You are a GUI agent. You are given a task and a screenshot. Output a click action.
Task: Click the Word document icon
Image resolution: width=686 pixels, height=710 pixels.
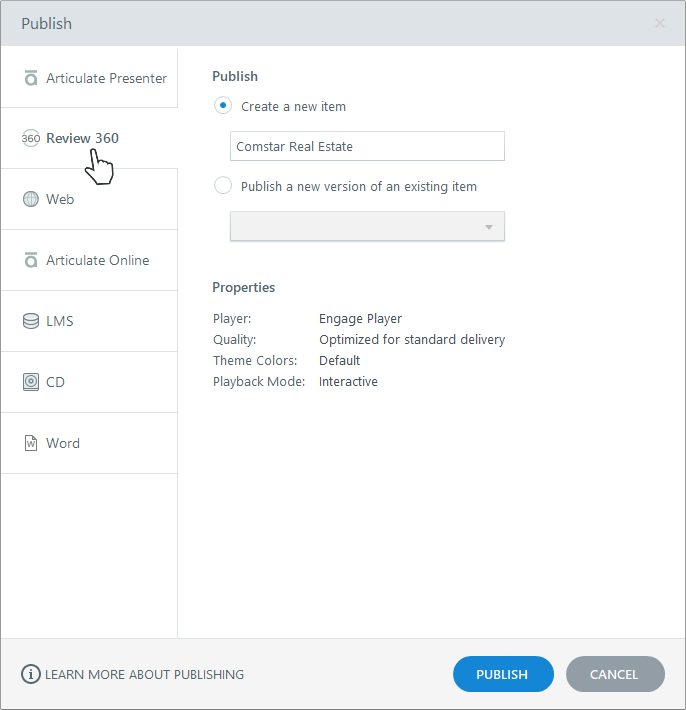tap(31, 443)
